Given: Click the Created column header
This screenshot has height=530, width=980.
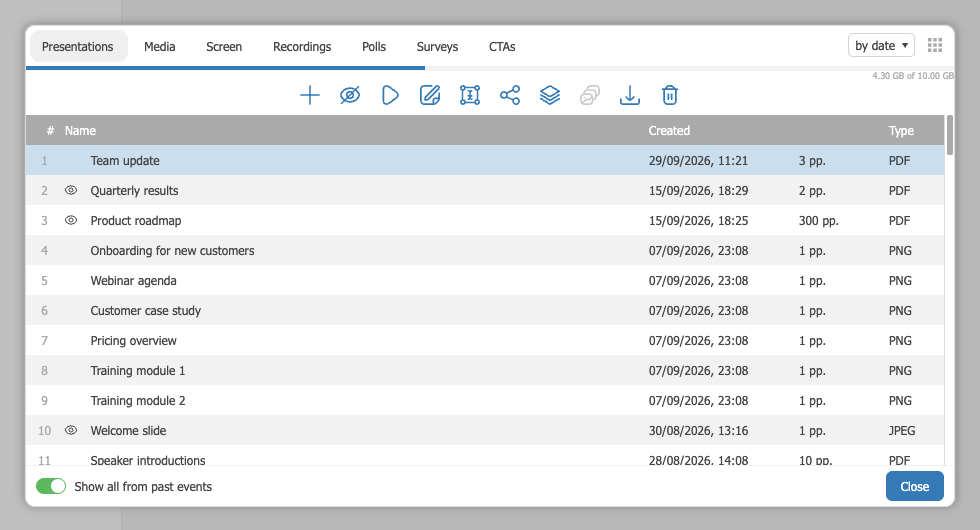Looking at the screenshot, I should coord(669,131).
